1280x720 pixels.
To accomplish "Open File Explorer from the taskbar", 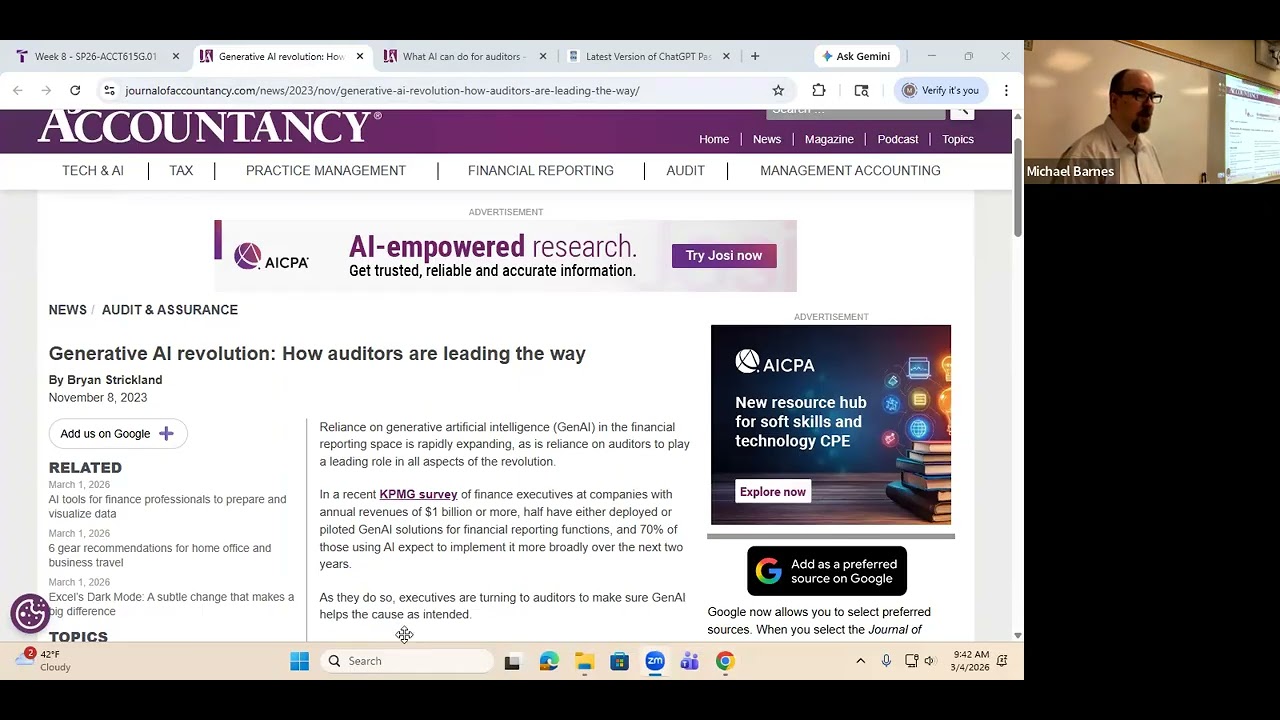I will pos(584,661).
